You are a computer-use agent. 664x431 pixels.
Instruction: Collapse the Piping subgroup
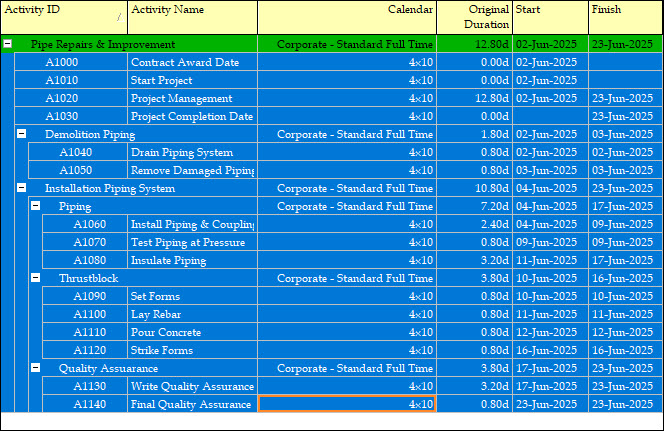coord(36,206)
